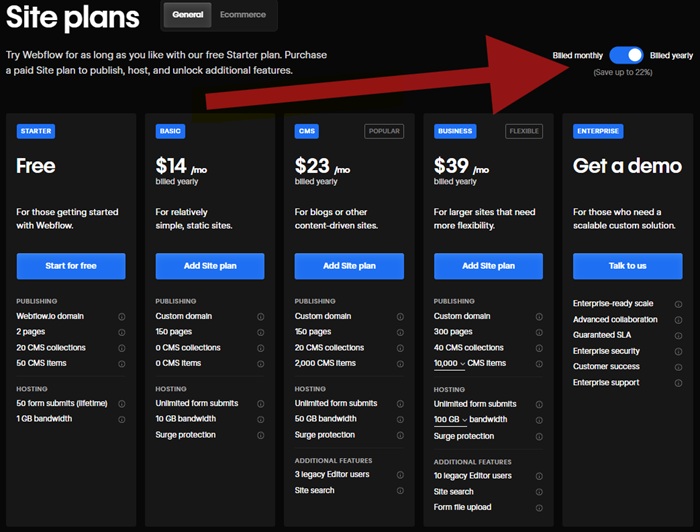700x532 pixels.
Task: Show info for 40 CMS collections
Action: 539,348
